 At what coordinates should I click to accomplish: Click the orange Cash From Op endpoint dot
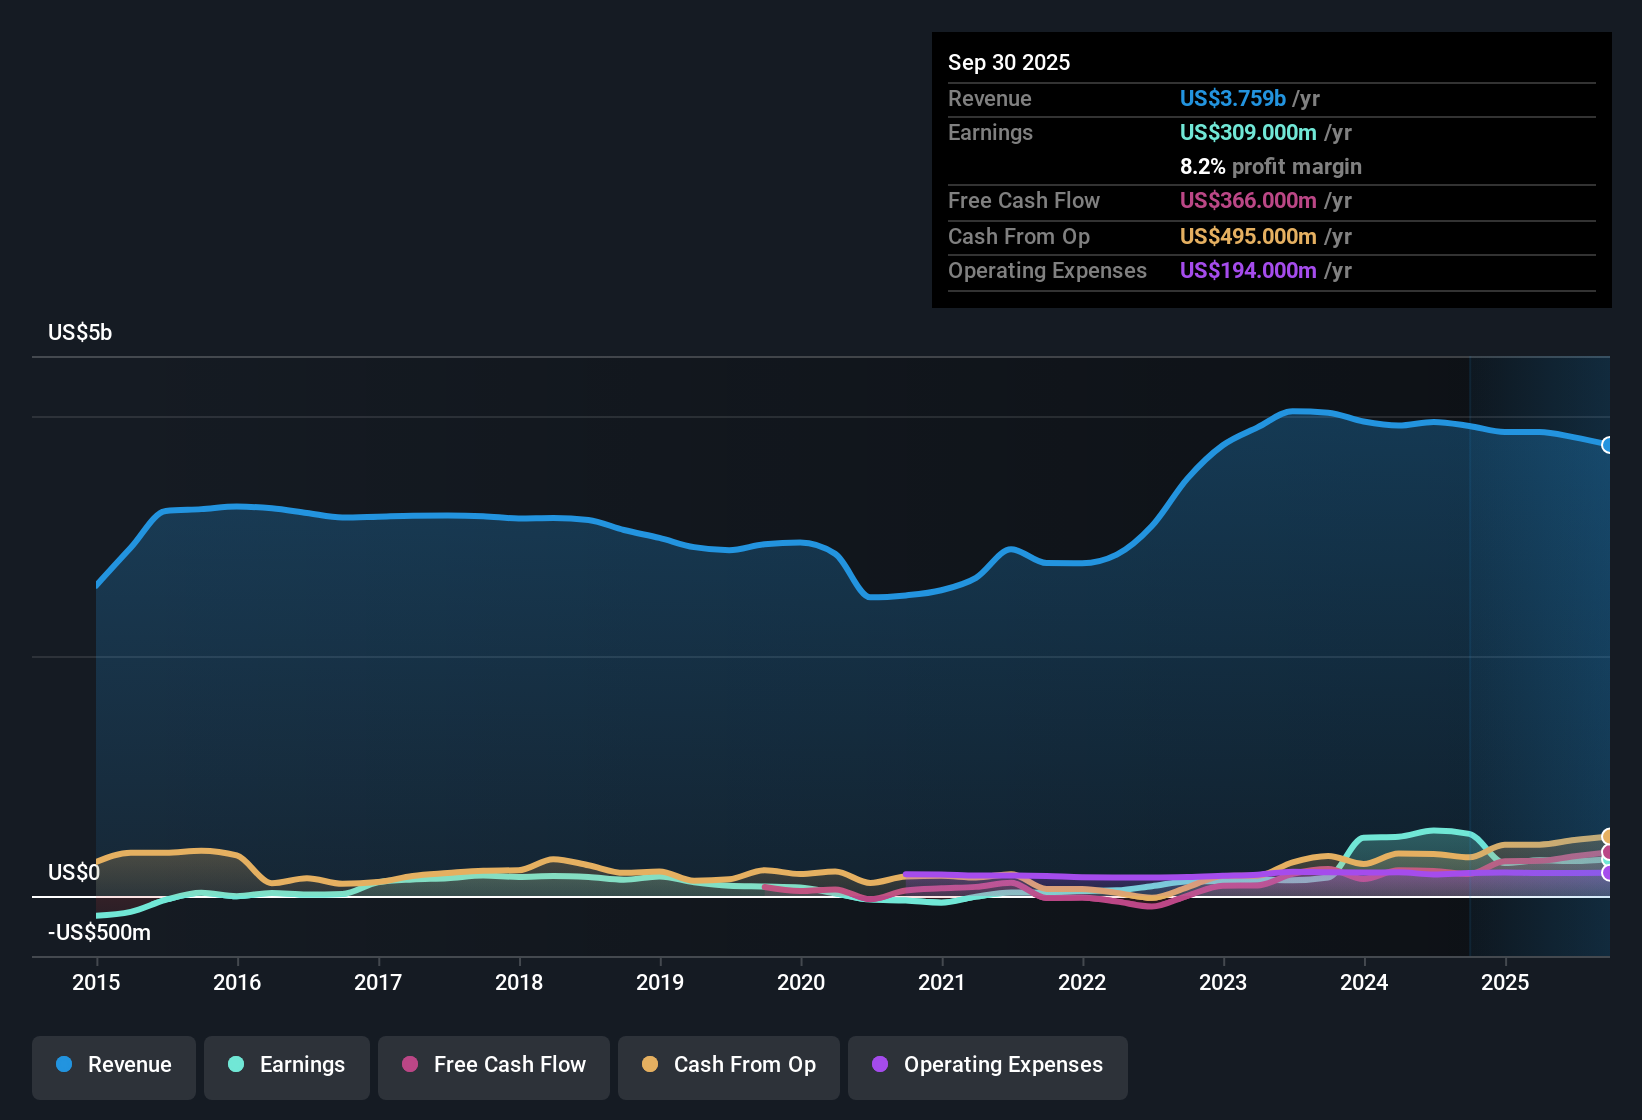(1608, 835)
